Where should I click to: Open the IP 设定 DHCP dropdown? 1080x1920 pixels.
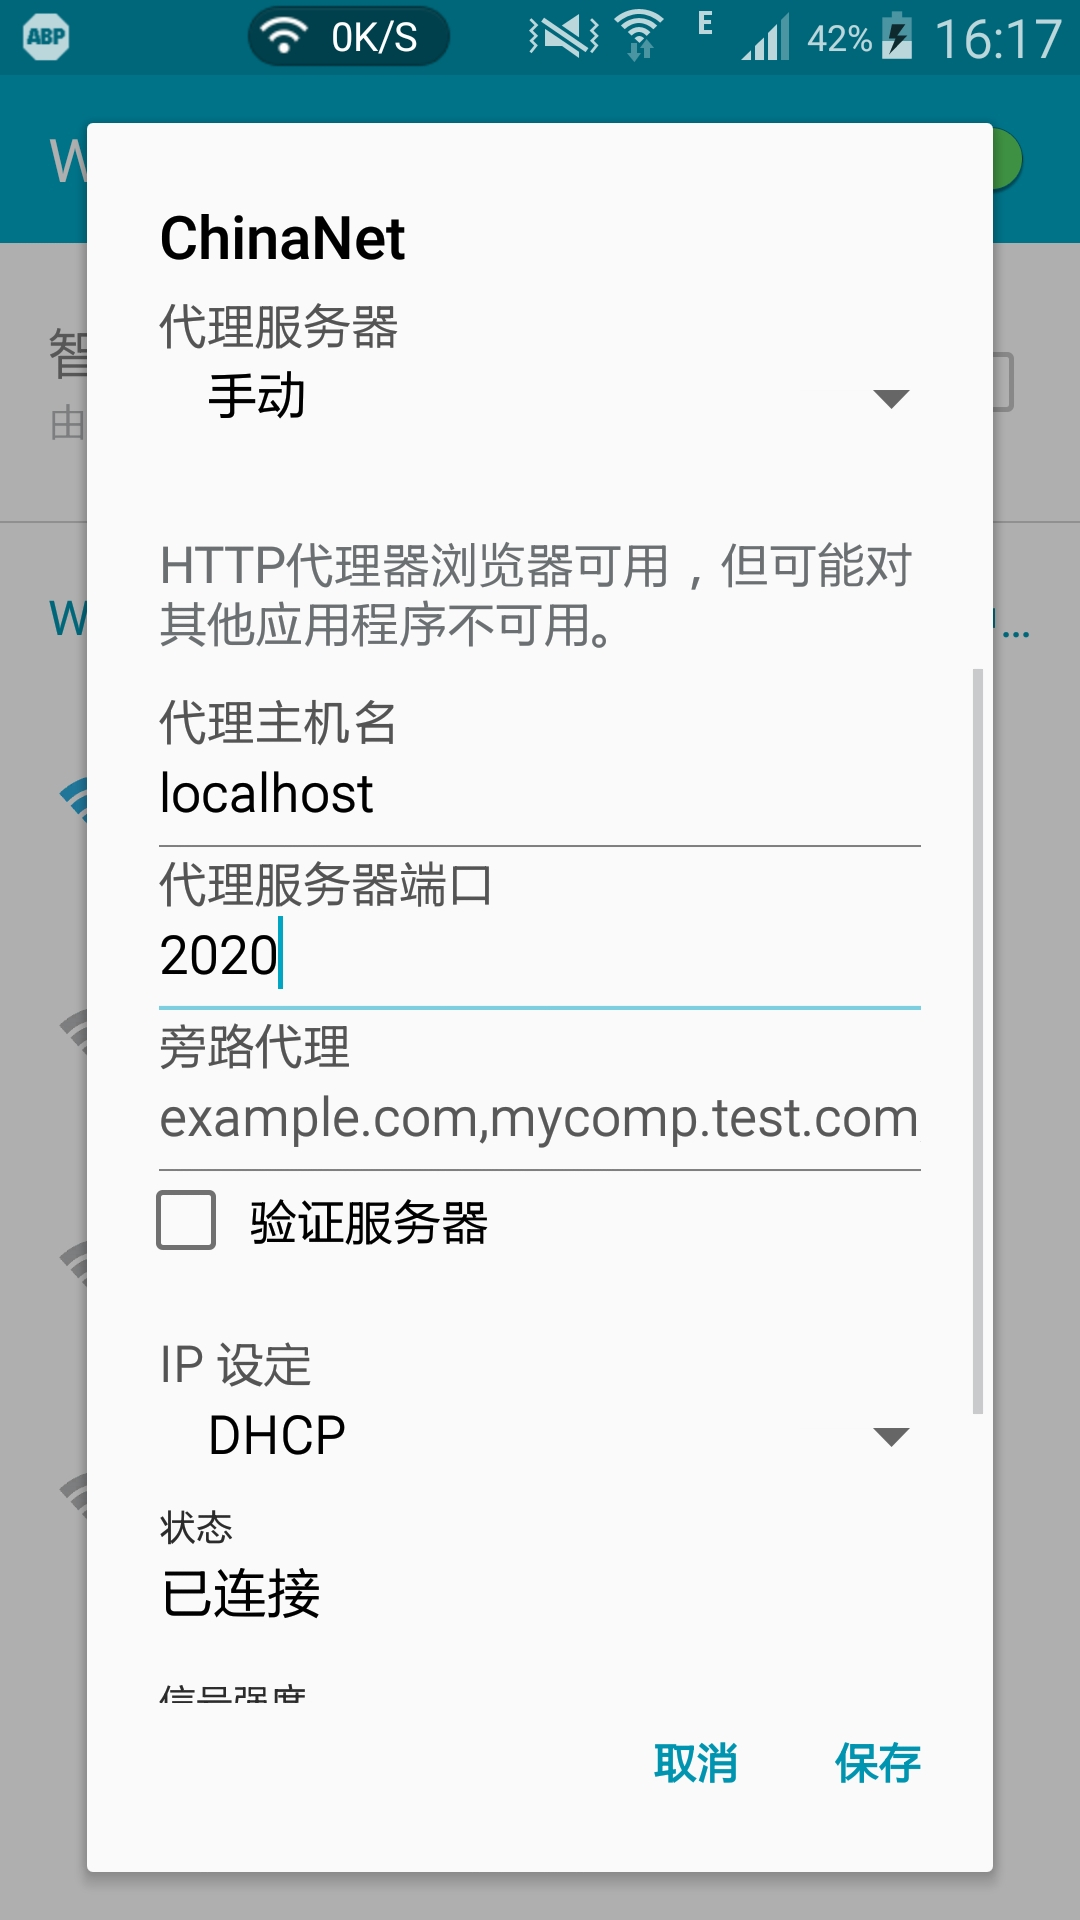tap(540, 1436)
